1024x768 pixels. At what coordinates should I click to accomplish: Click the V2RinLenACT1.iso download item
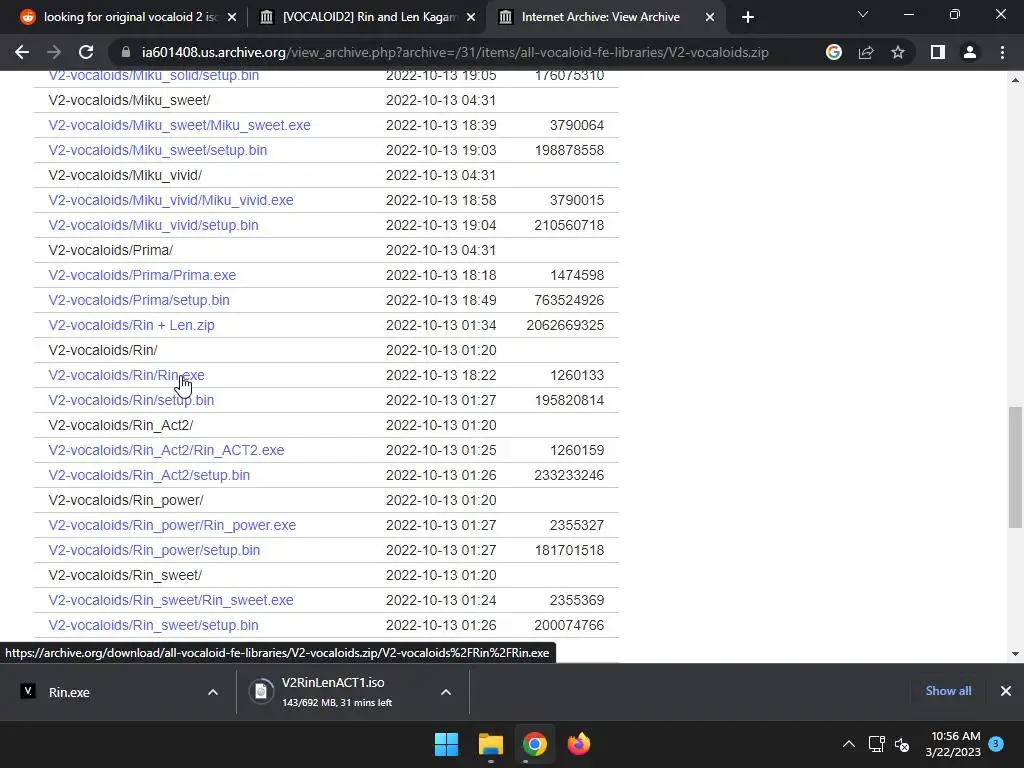coord(336,692)
